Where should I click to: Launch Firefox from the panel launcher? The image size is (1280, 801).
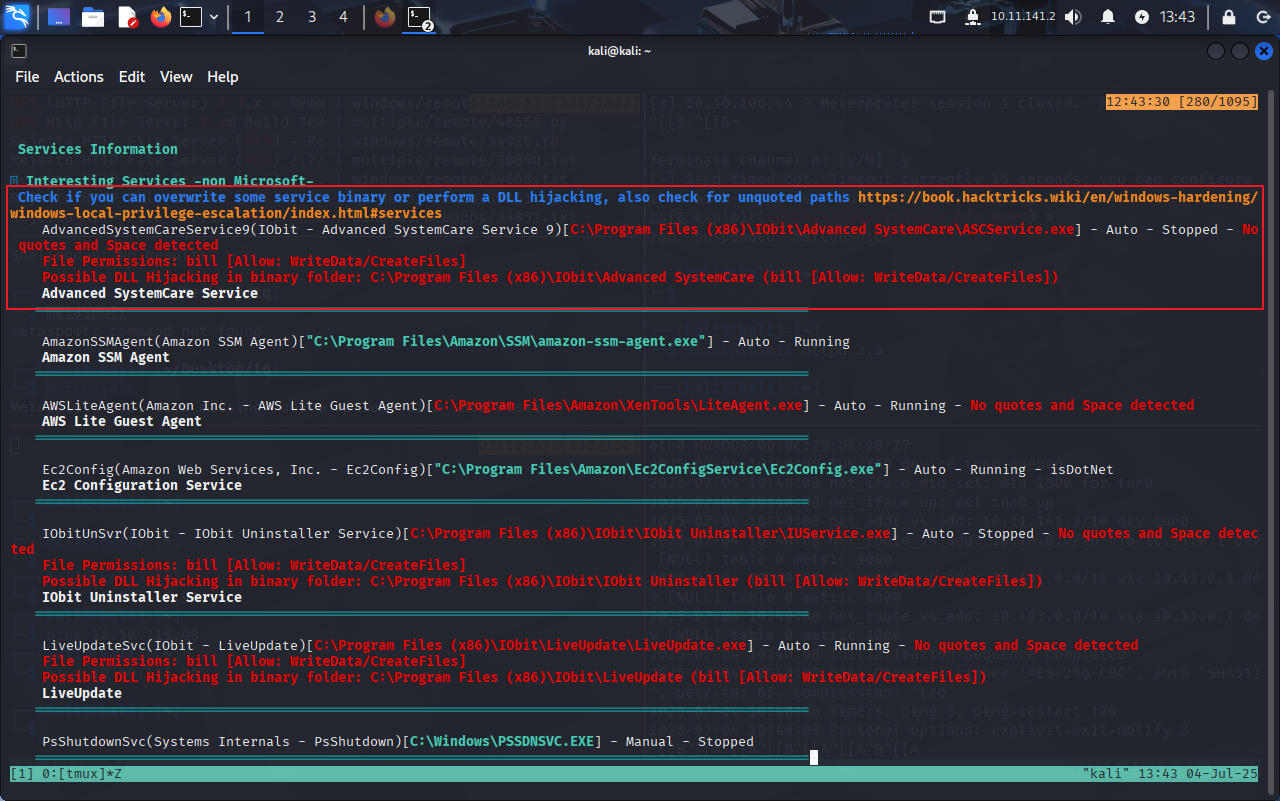[160, 17]
